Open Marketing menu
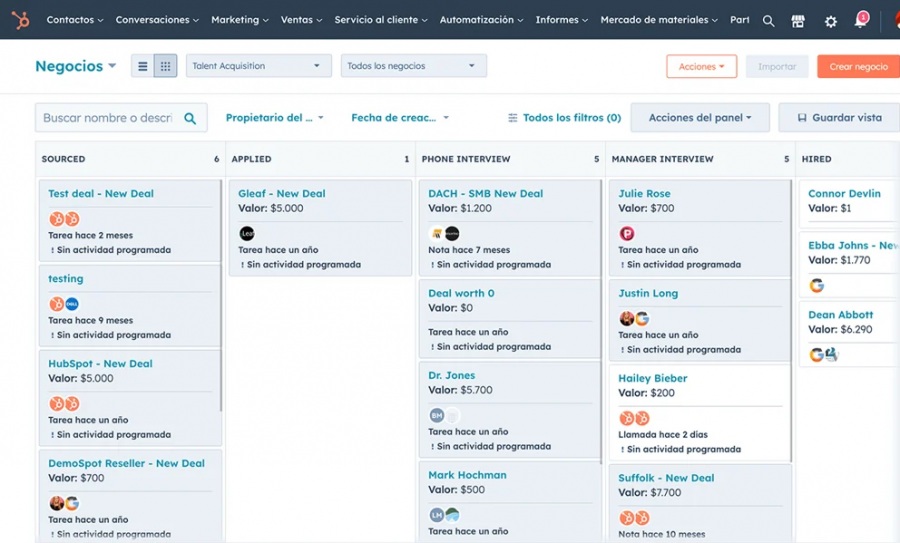Viewport: 900px width, 543px height. click(x=240, y=20)
